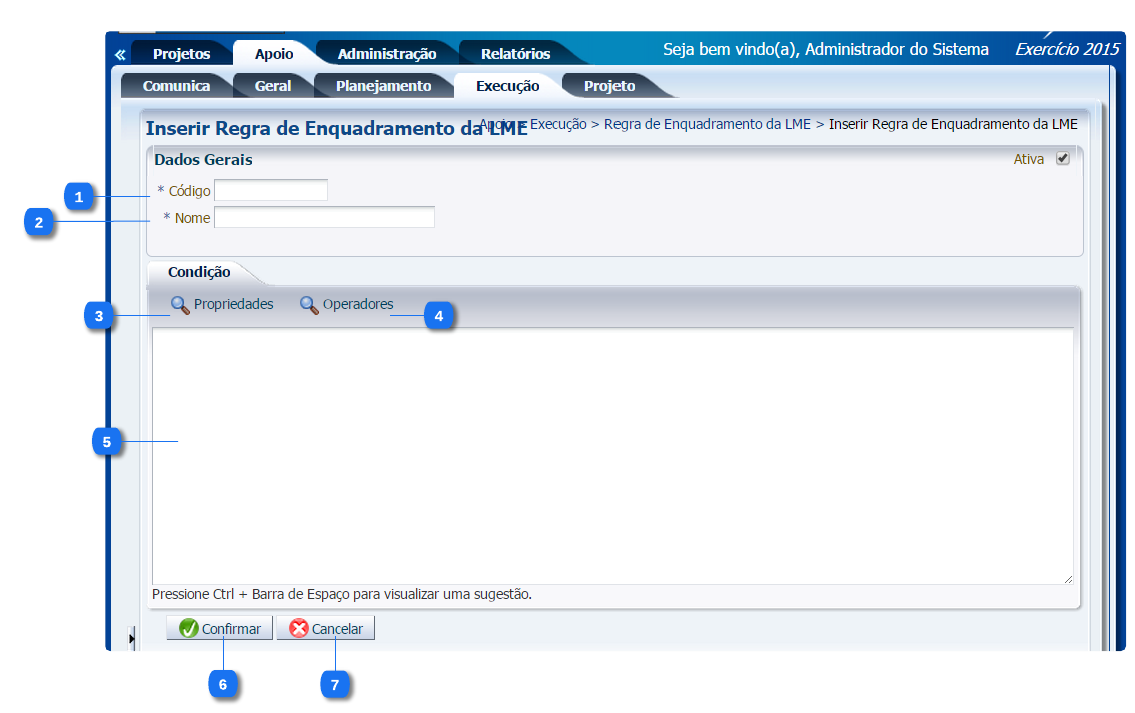Image resolution: width=1135 pixels, height=713 pixels.
Task: Switch to the Projetos tab
Action: (181, 54)
